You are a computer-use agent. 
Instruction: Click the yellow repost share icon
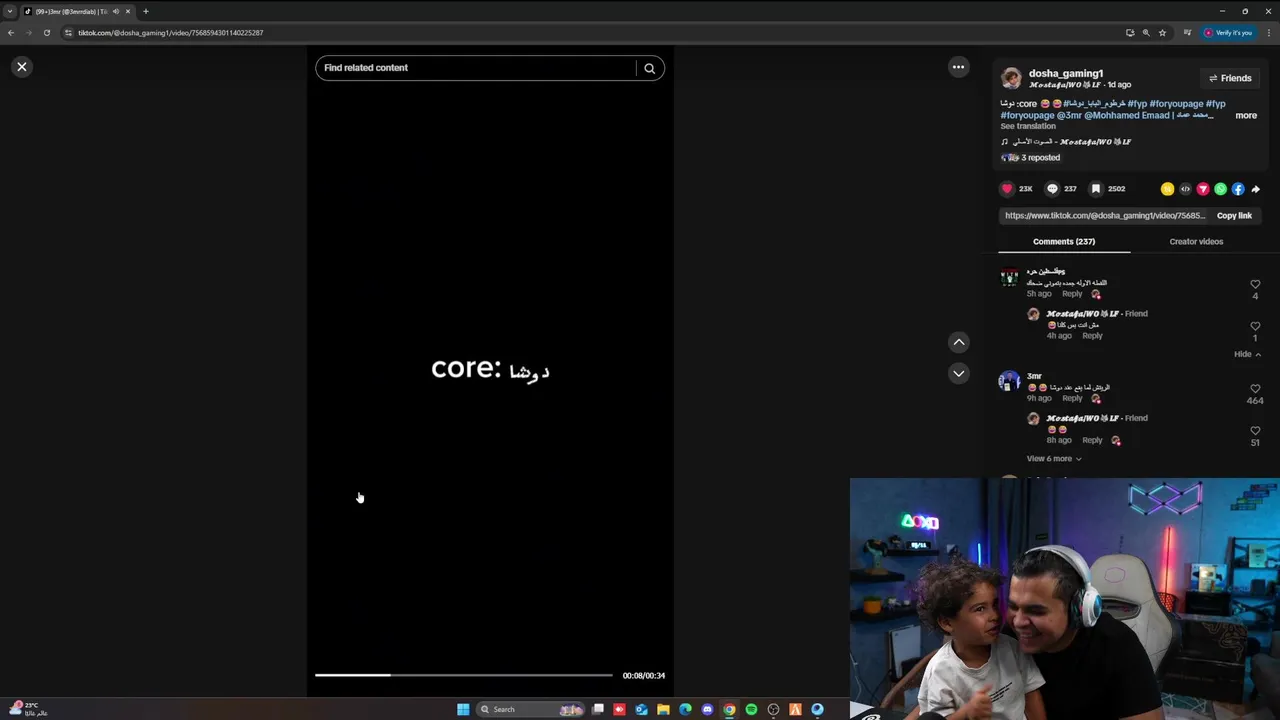1167,189
